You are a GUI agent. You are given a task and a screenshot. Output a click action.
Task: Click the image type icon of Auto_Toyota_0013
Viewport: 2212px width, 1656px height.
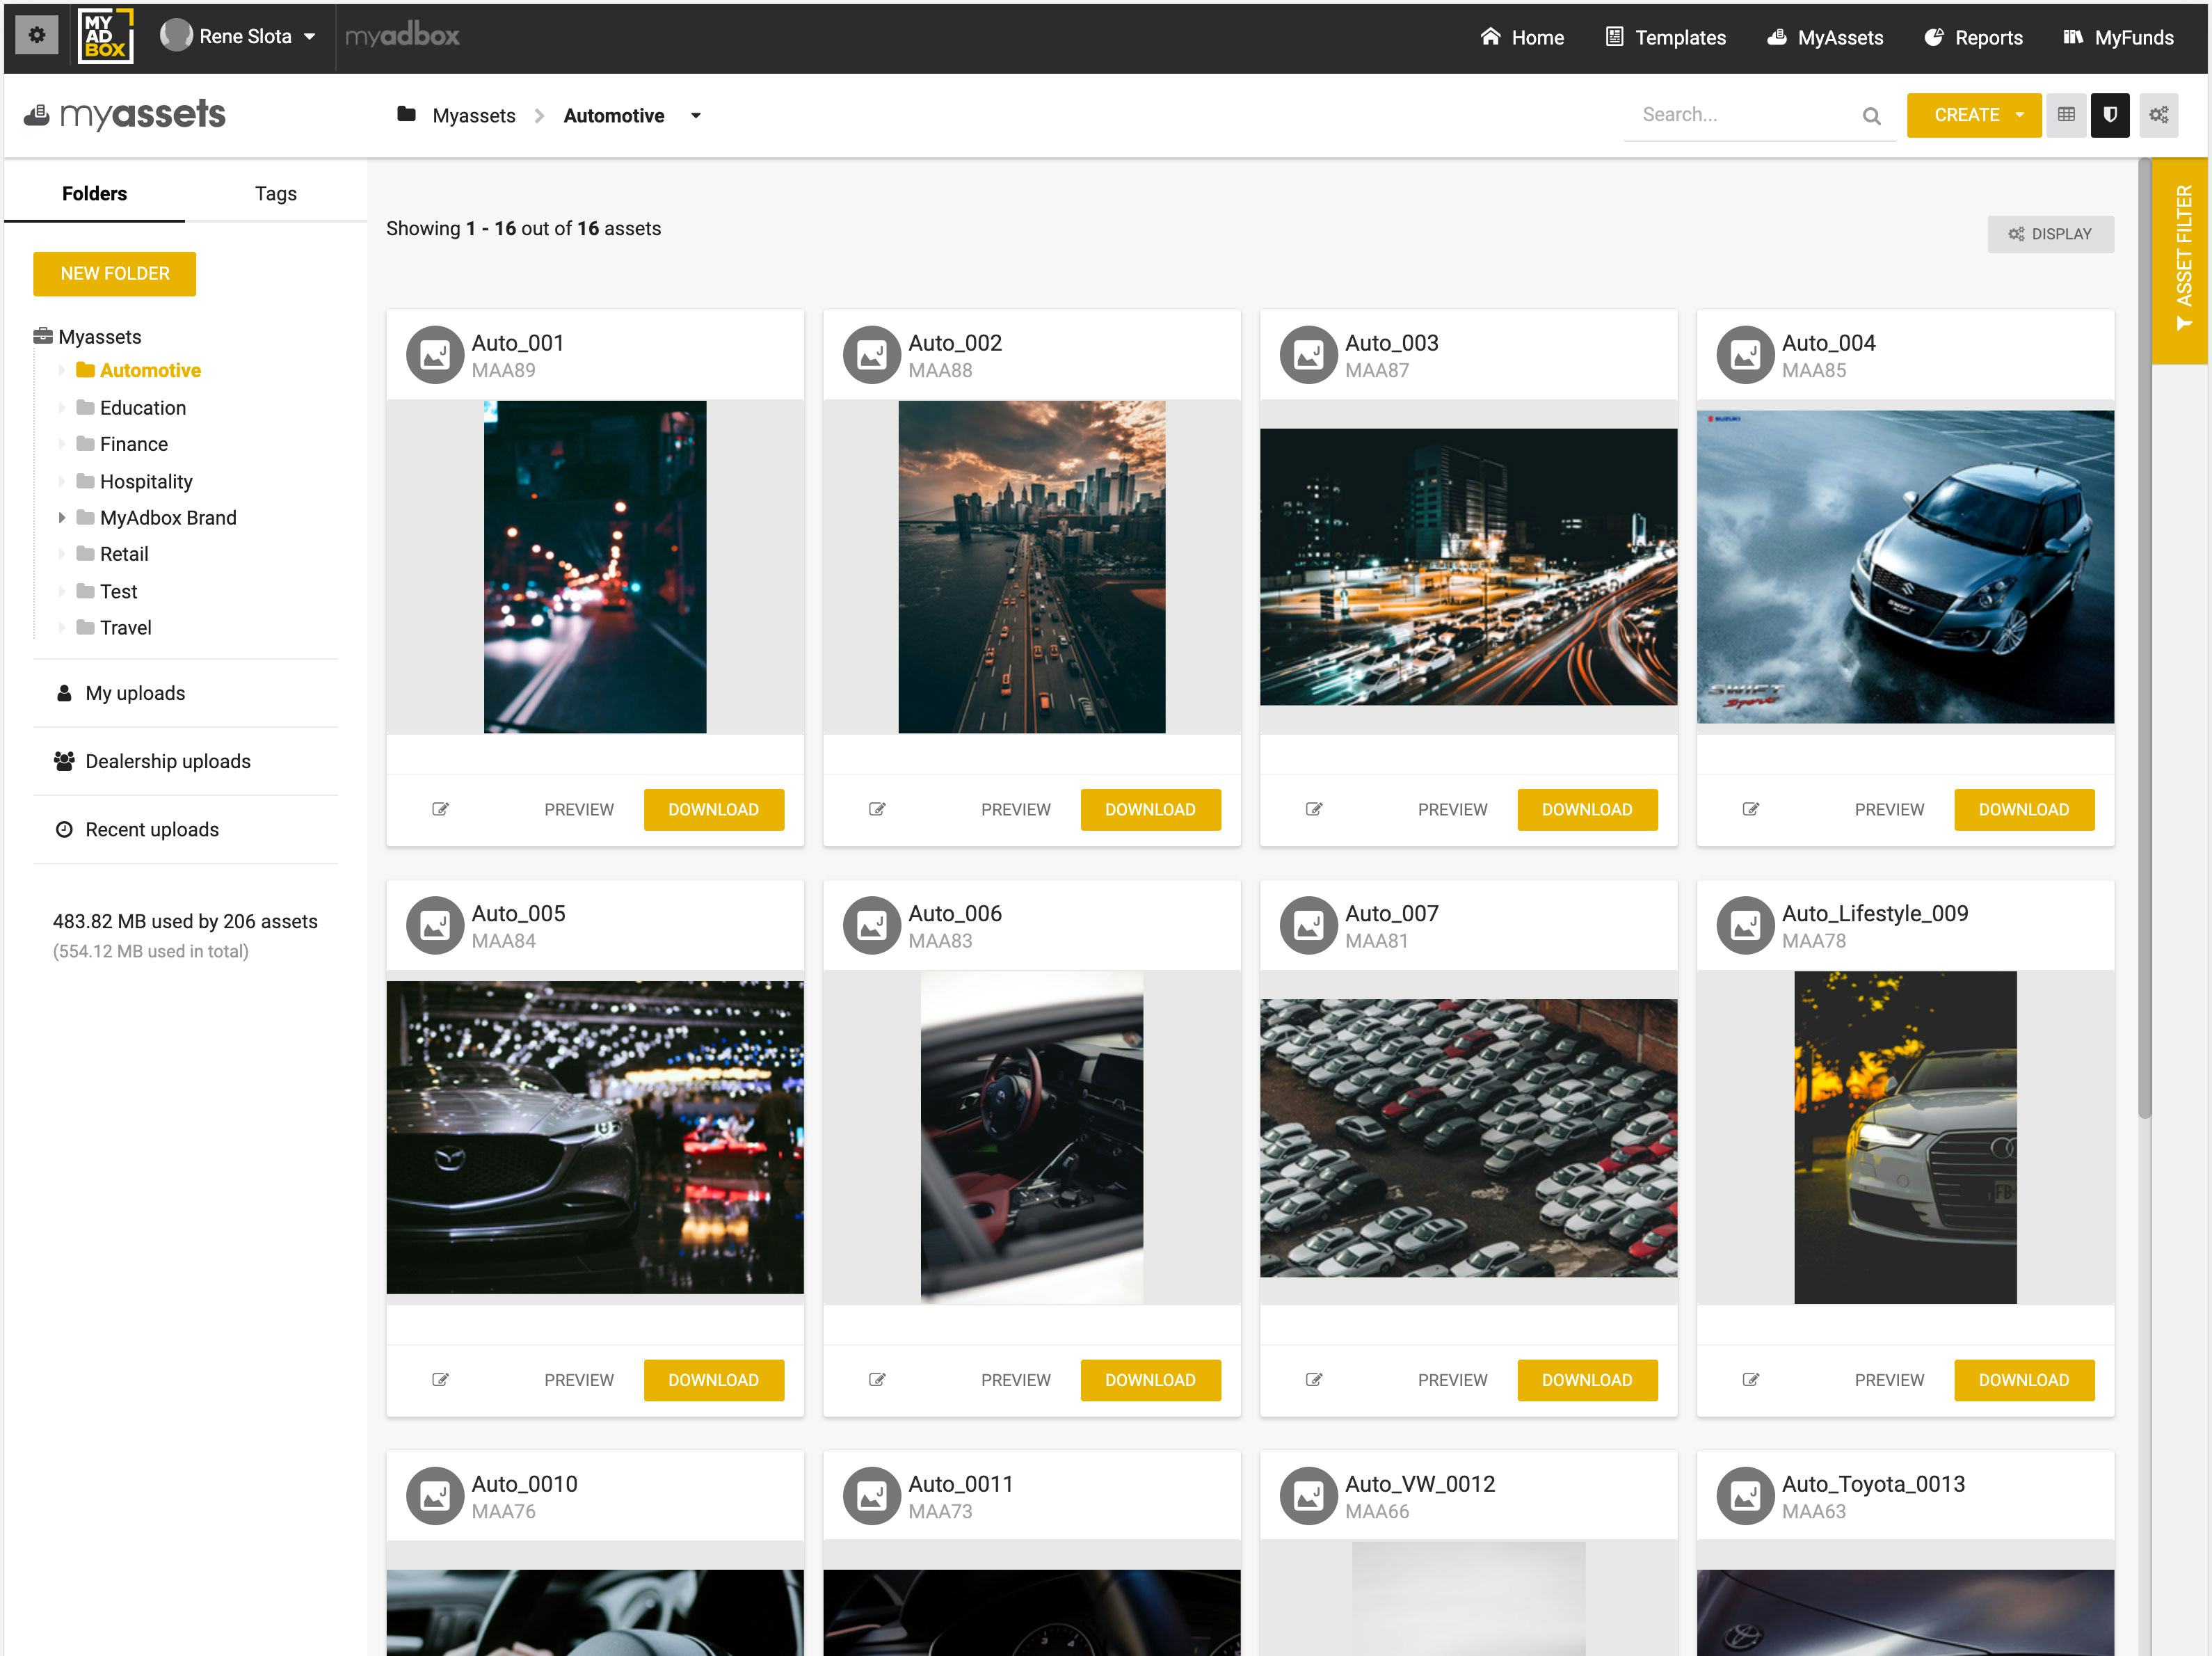click(x=1745, y=1496)
